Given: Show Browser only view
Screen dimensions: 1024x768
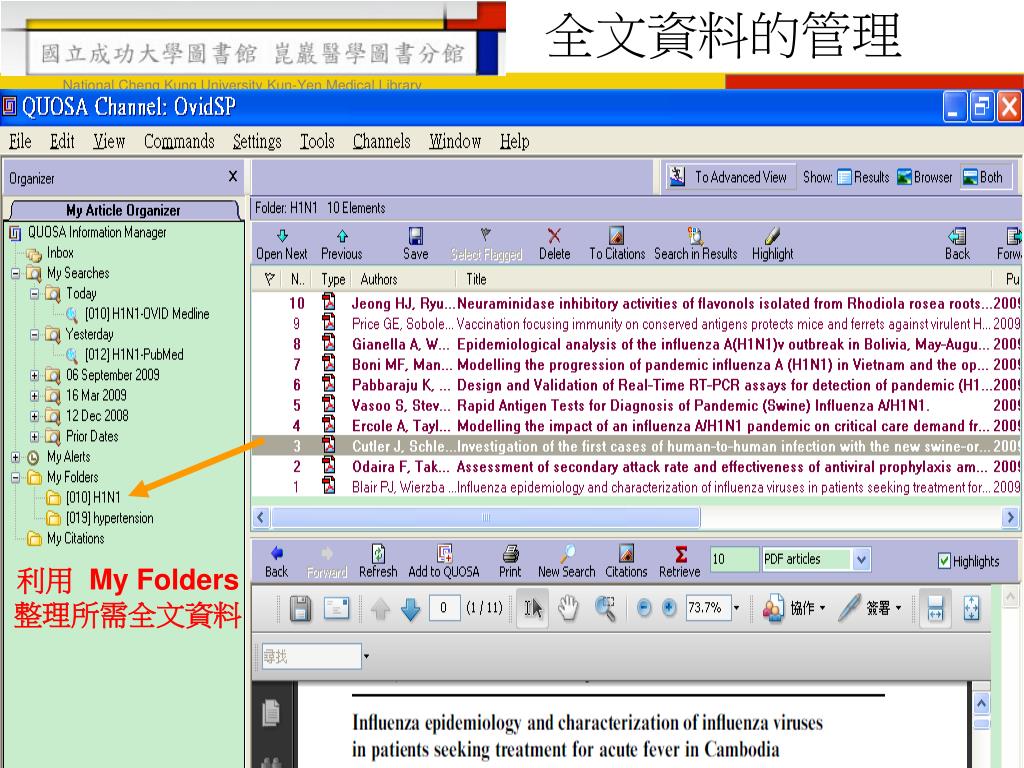Looking at the screenshot, I should [924, 177].
